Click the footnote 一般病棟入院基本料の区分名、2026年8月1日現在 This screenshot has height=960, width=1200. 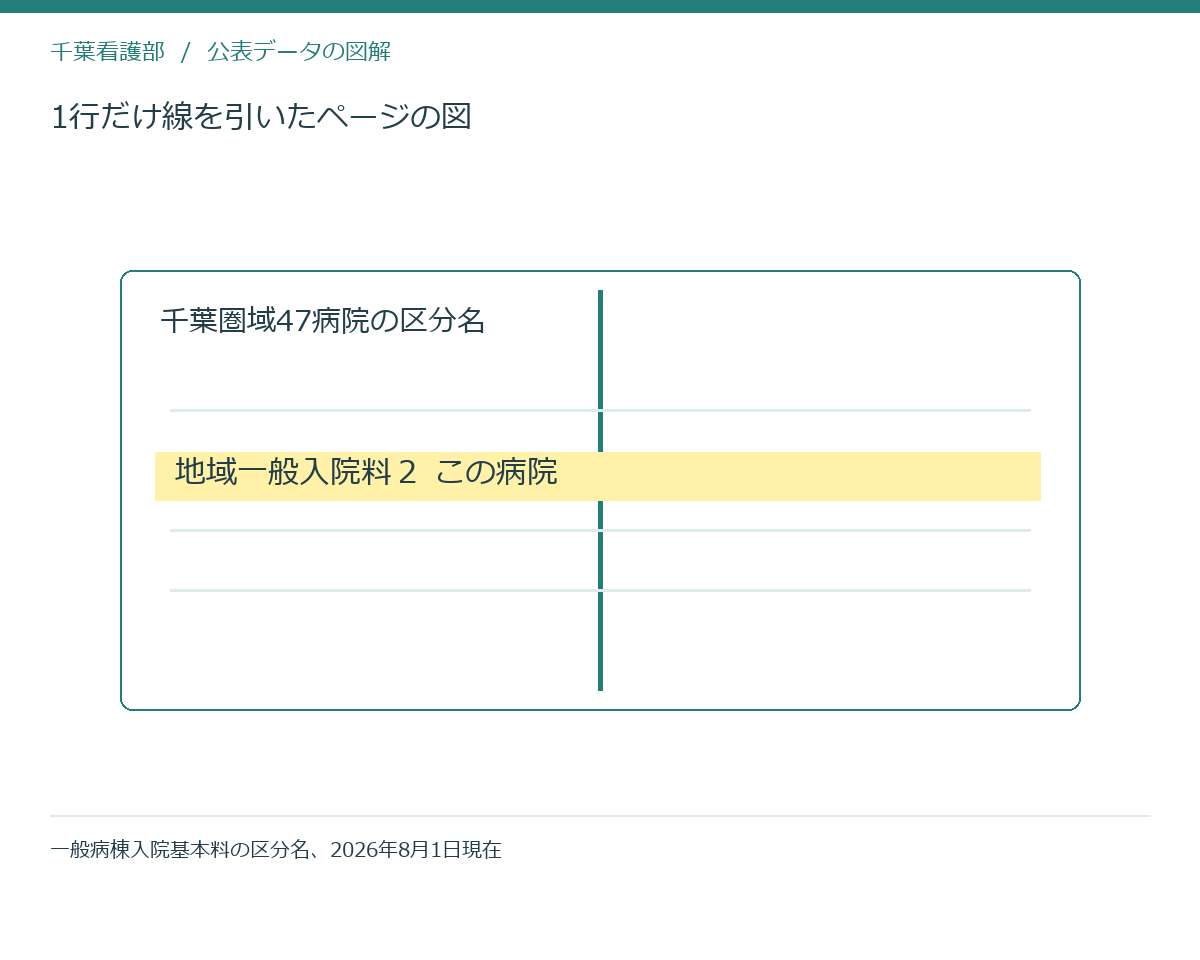276,850
